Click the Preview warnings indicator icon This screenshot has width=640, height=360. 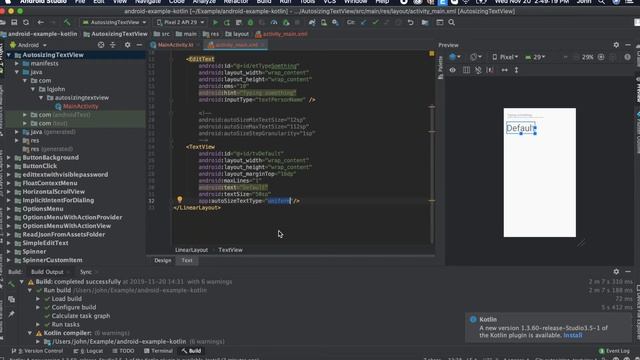[627, 58]
